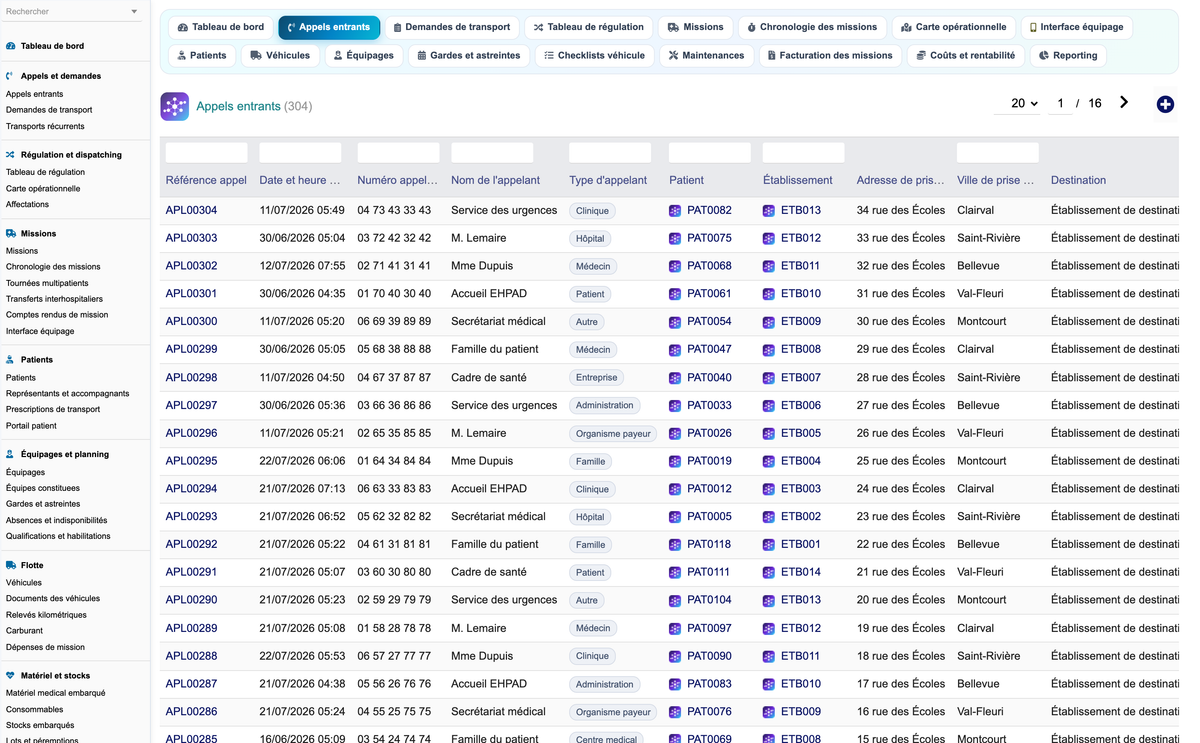Click the ETB001 establishment icon
The height and width of the screenshot is (743, 1200).
coord(769,545)
